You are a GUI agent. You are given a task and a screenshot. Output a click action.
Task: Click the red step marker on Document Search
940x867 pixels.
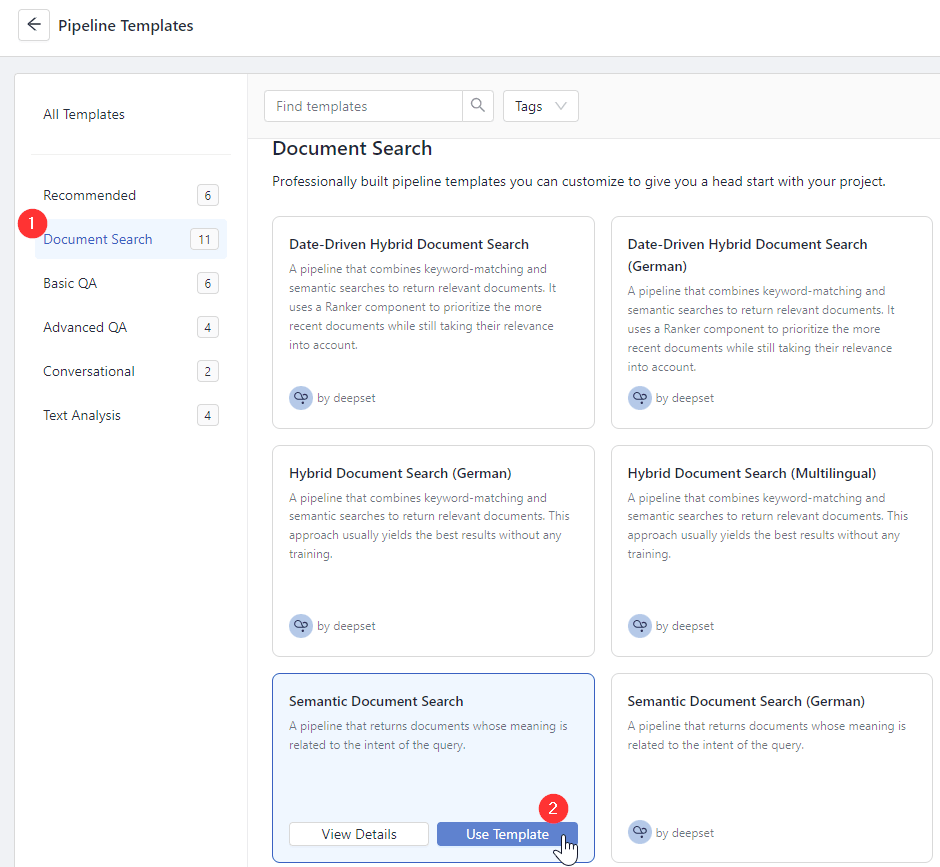pyautogui.click(x=31, y=224)
